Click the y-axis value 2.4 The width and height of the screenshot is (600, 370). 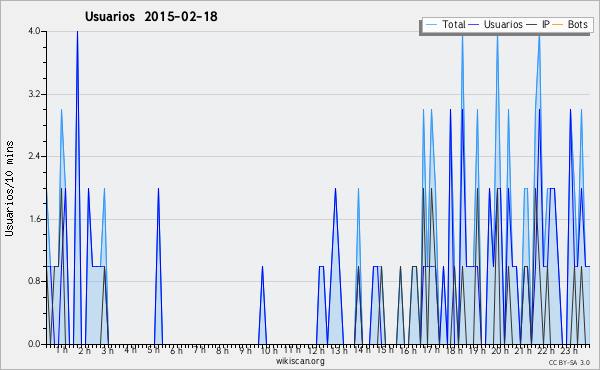click(x=34, y=156)
